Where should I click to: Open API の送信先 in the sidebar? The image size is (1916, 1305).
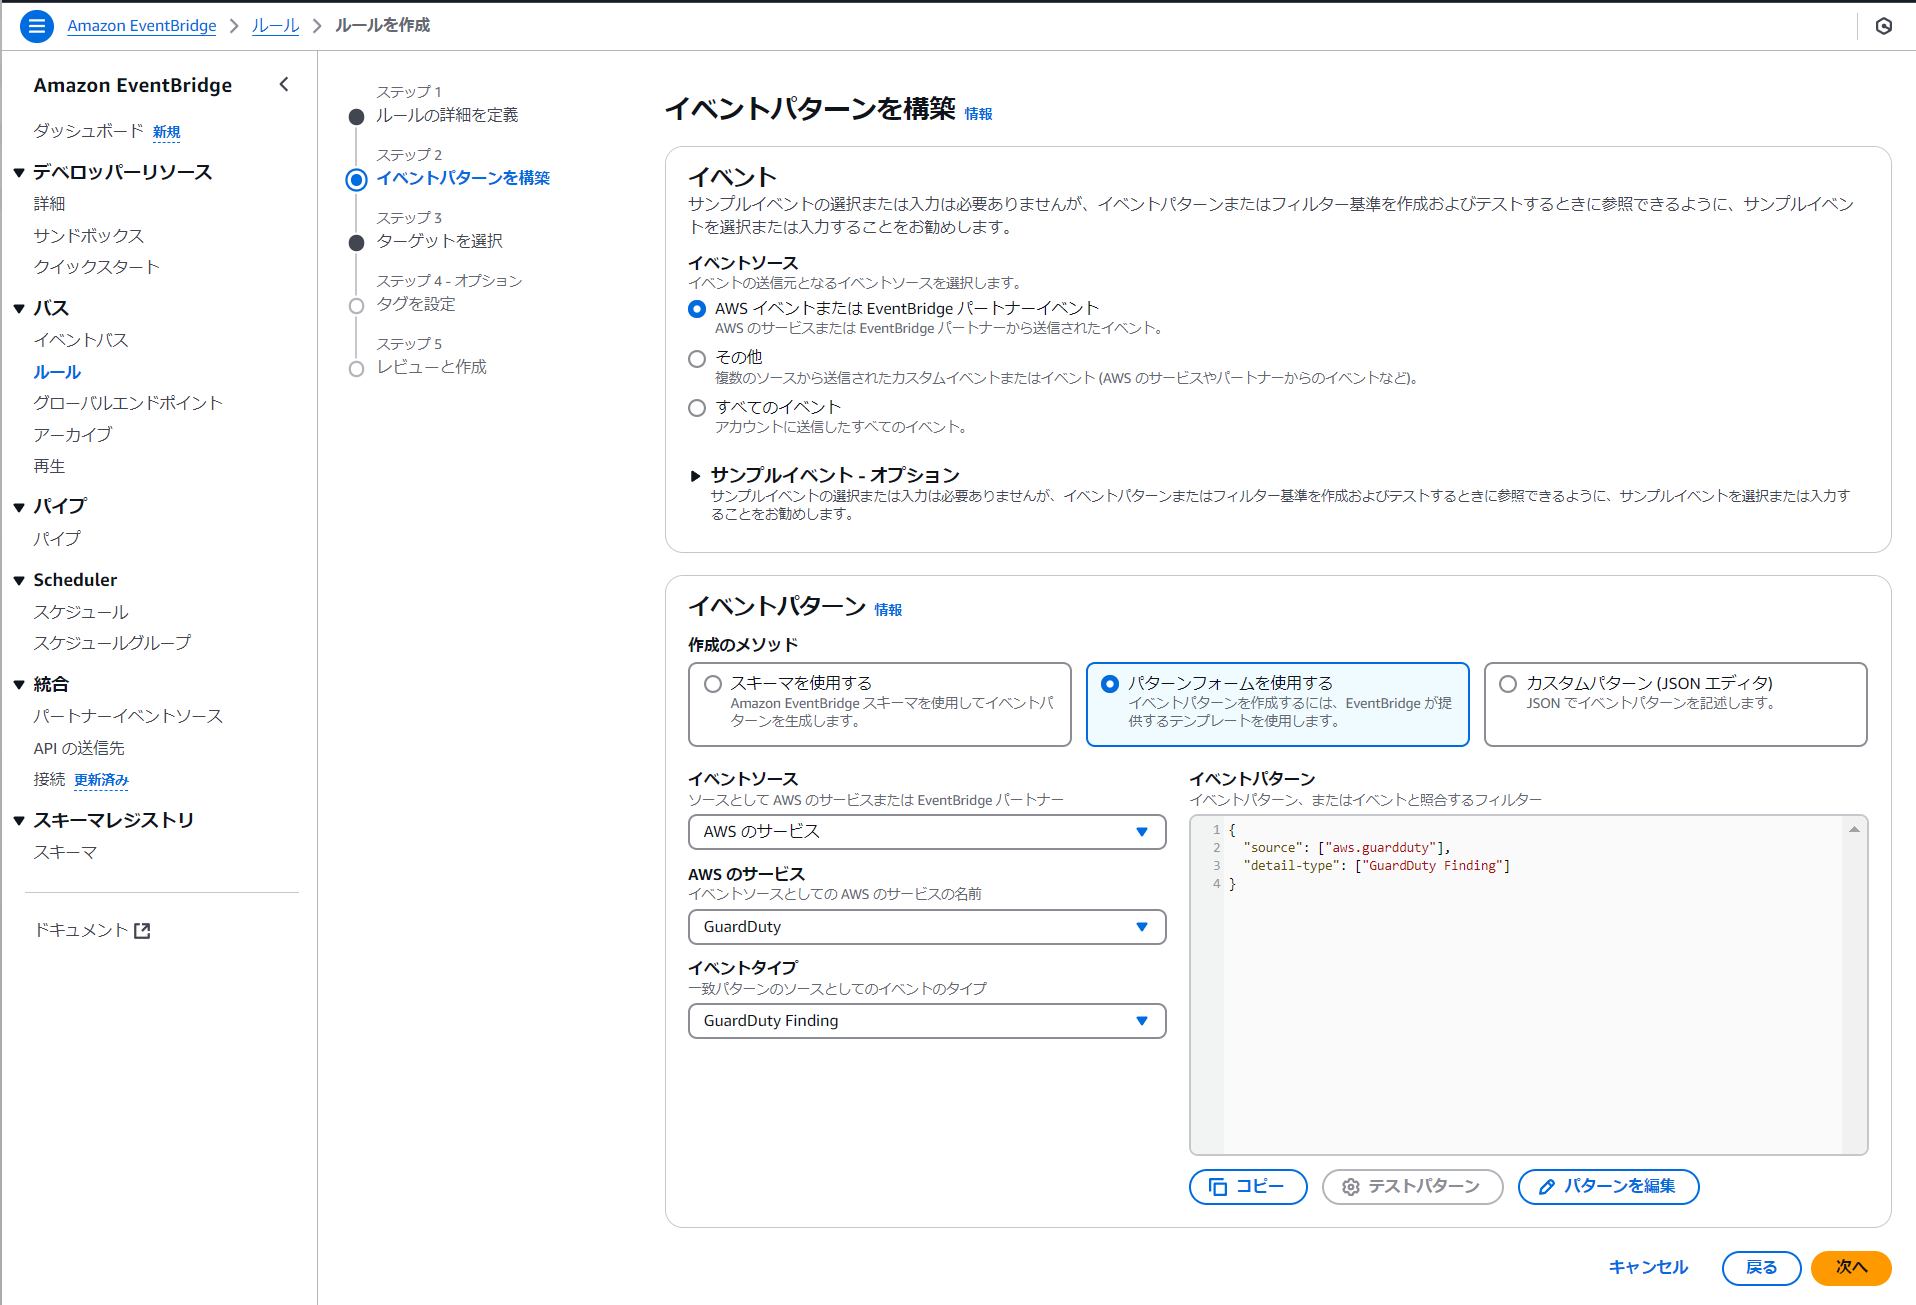[x=79, y=748]
